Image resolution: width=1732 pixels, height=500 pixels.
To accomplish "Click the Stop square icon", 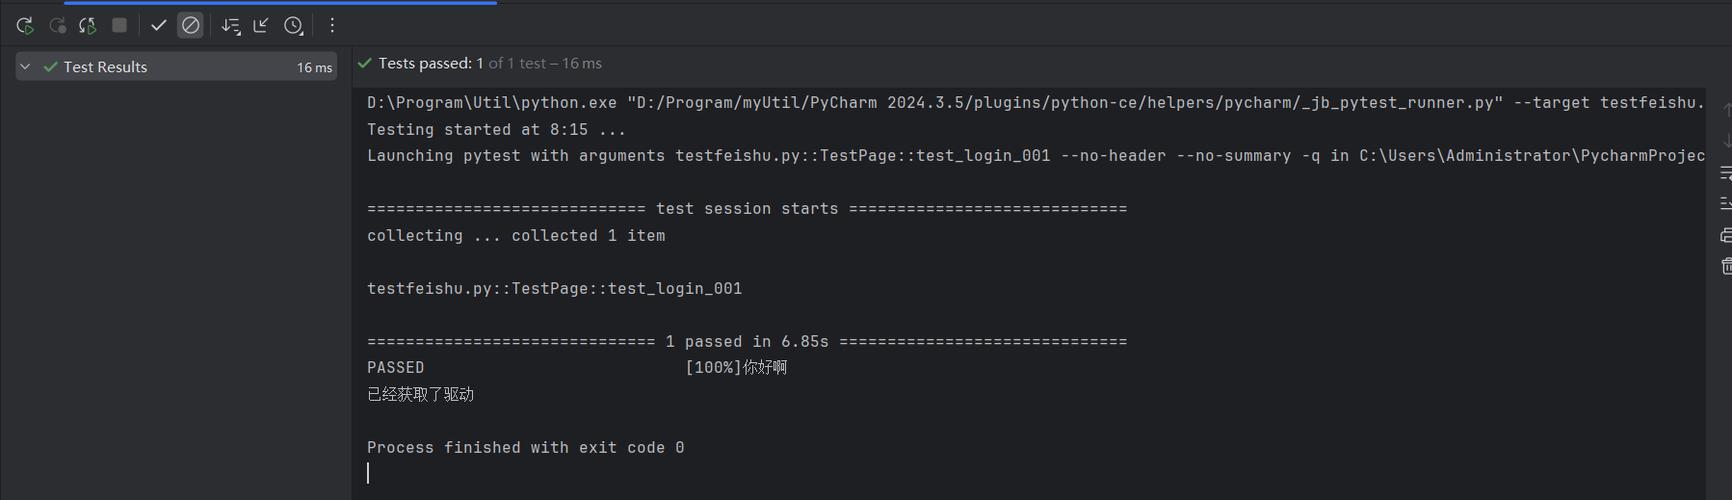I will 119,26.
